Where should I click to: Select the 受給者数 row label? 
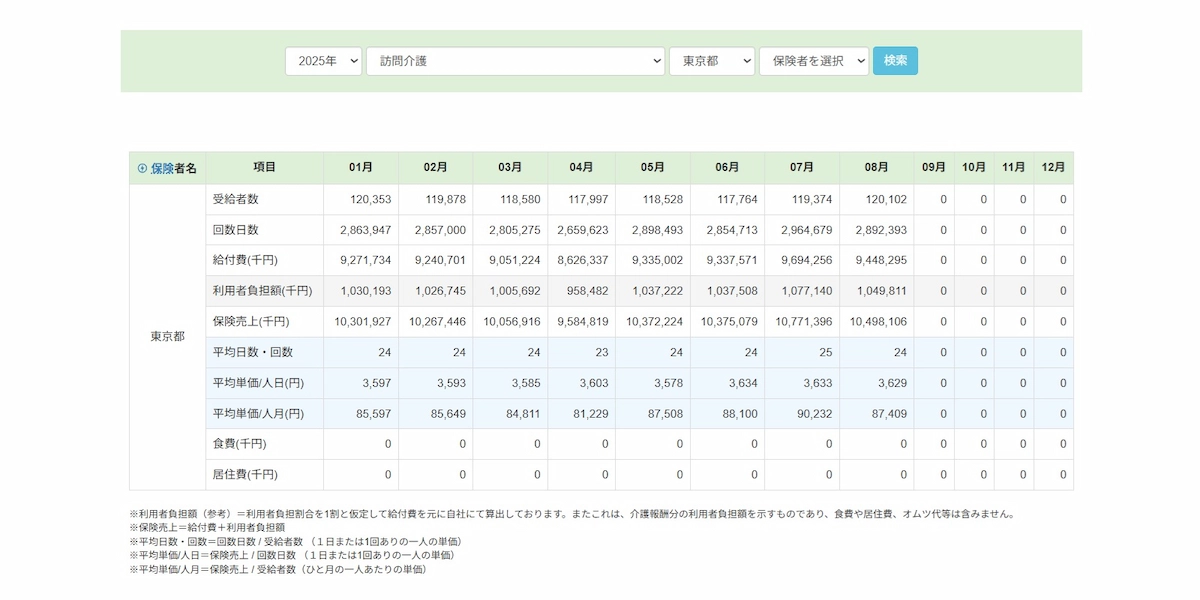click(x=236, y=199)
